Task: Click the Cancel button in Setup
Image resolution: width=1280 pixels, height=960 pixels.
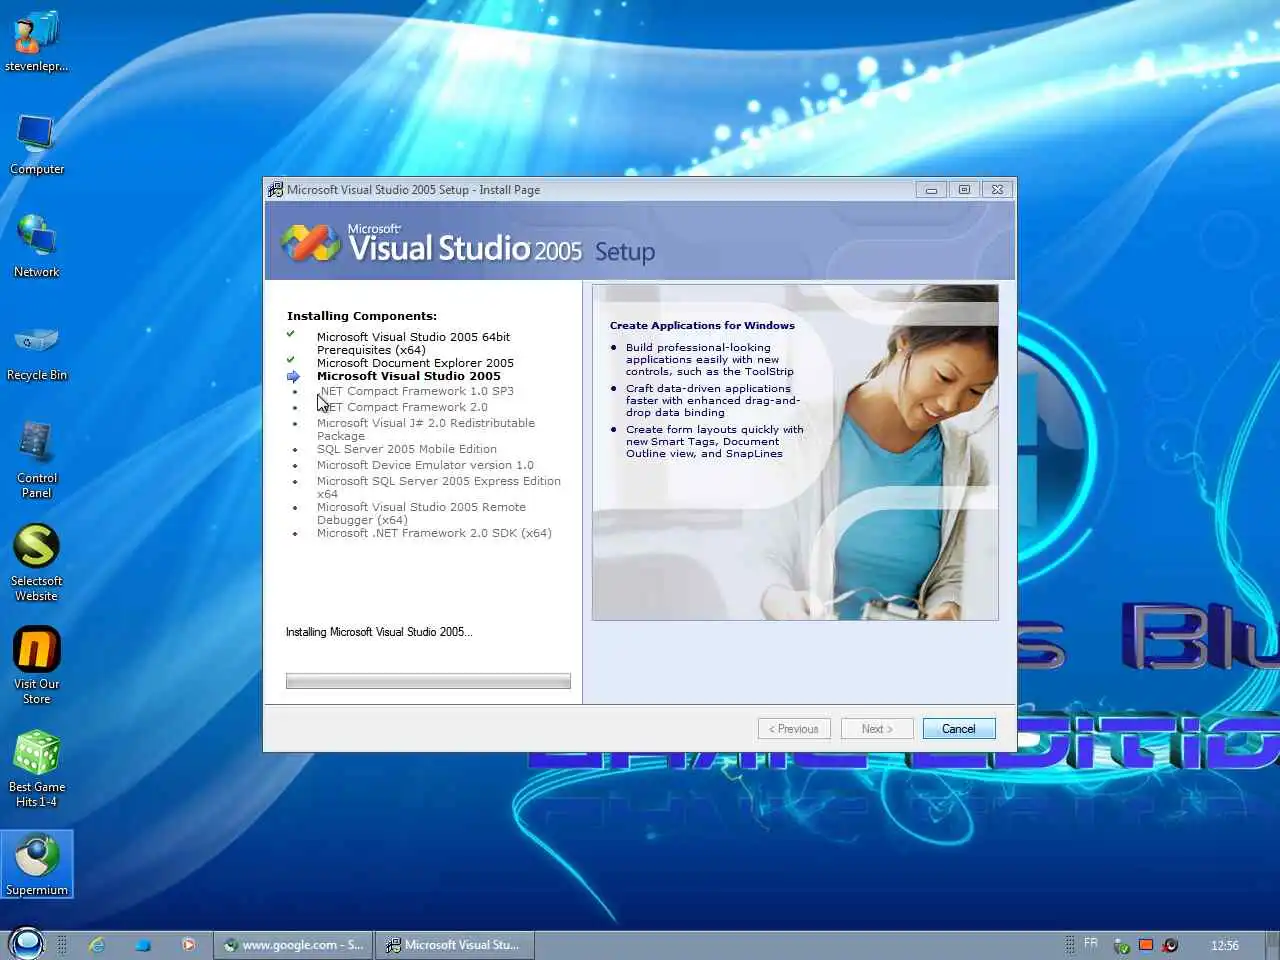Action: click(959, 729)
